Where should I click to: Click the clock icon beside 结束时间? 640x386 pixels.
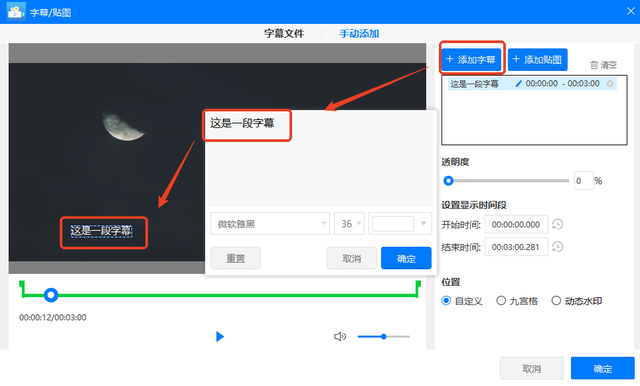point(557,246)
